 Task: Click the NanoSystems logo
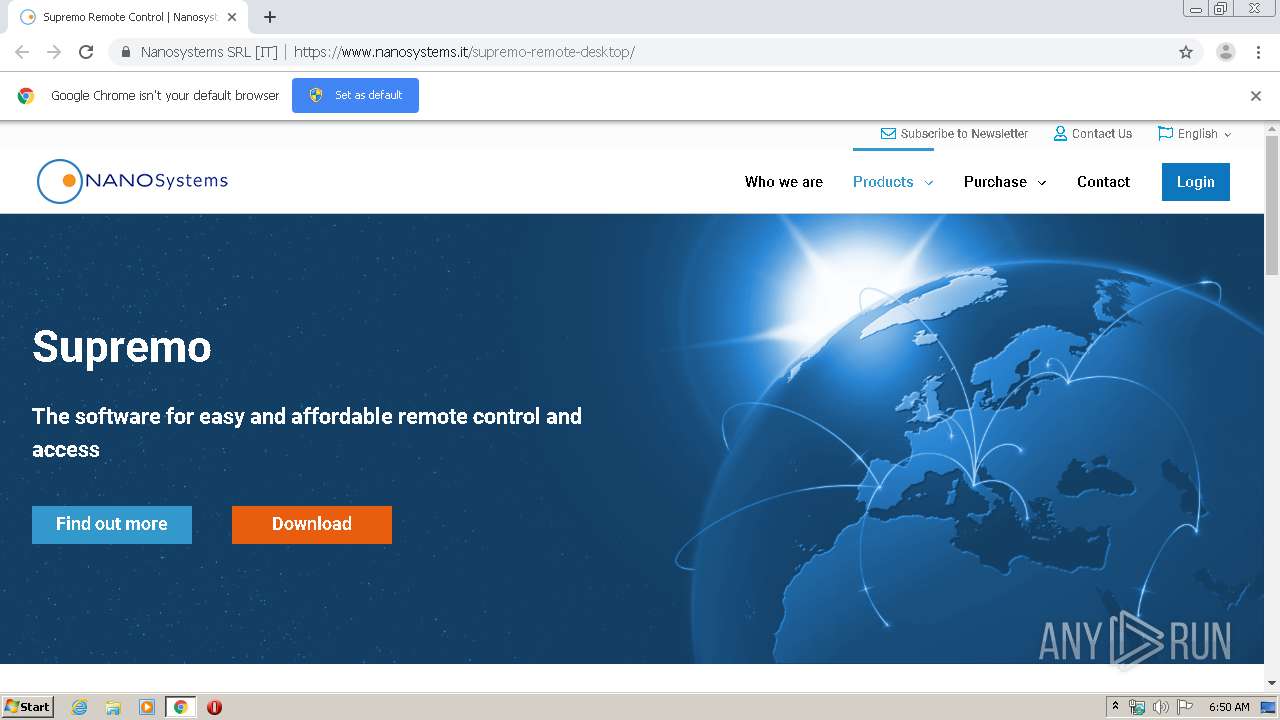(133, 181)
